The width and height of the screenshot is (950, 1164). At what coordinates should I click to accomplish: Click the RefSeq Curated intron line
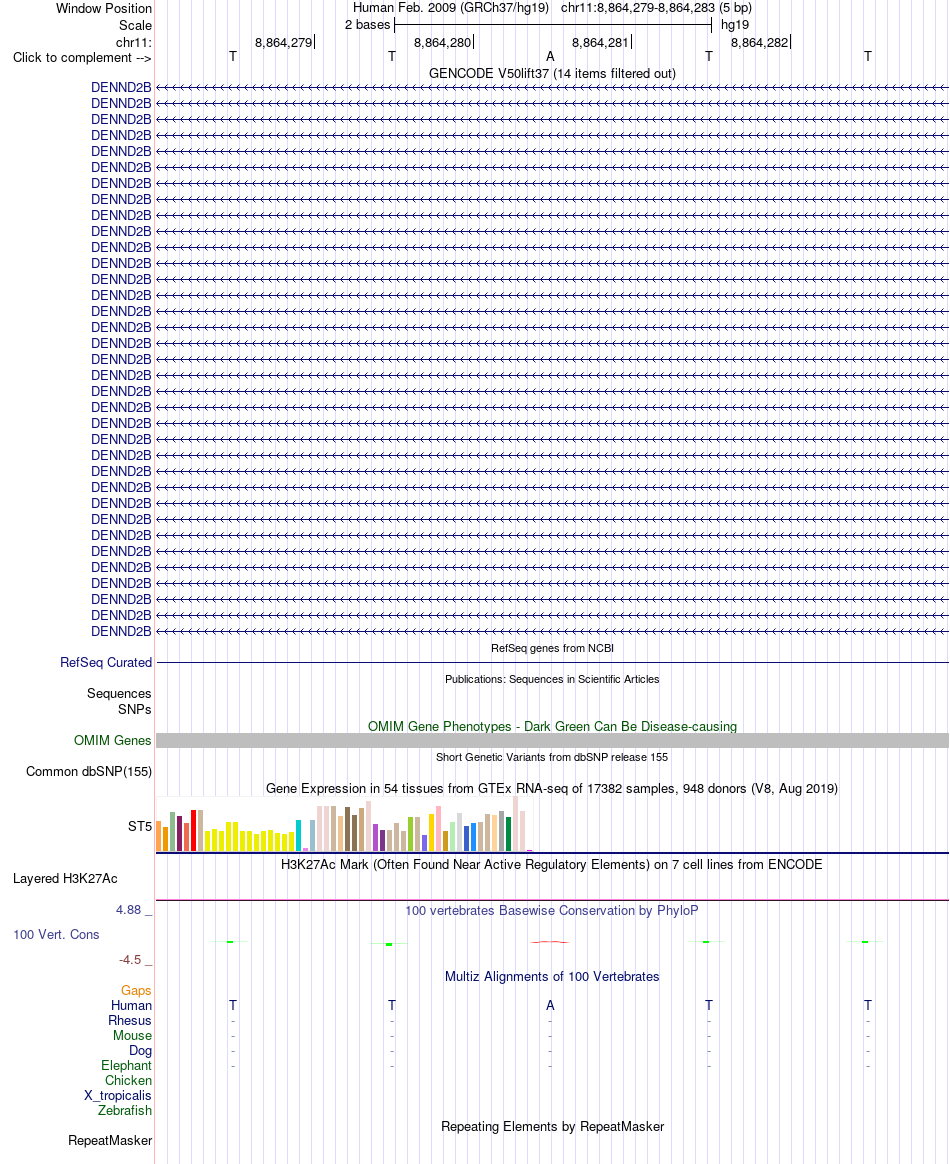click(x=552, y=662)
